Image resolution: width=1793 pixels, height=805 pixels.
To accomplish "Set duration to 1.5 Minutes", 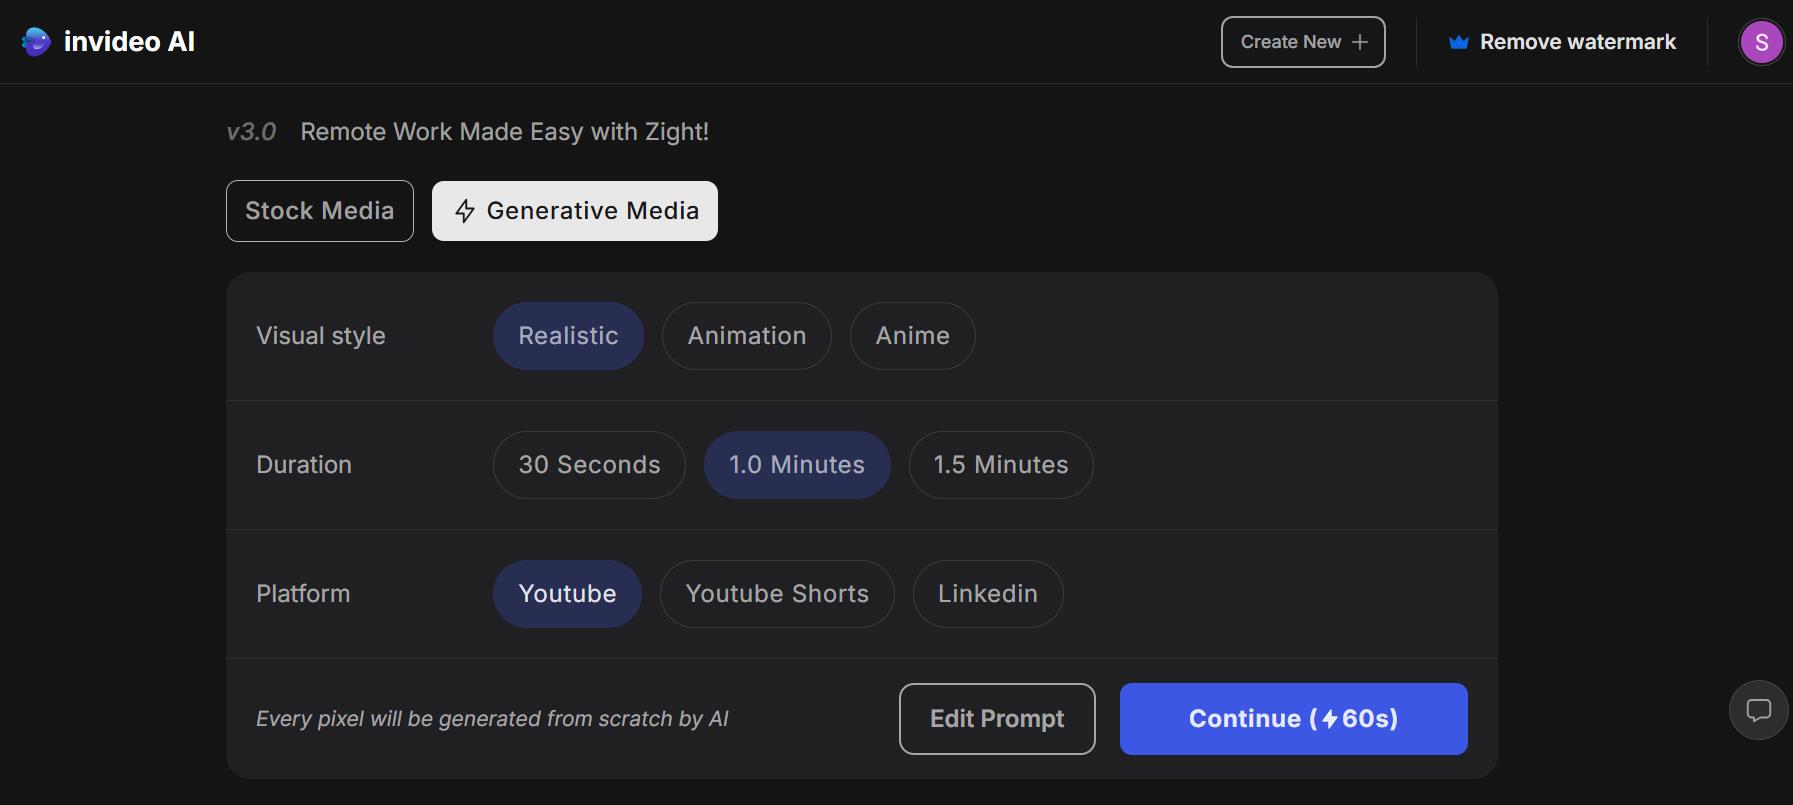I will coord(1001,465).
